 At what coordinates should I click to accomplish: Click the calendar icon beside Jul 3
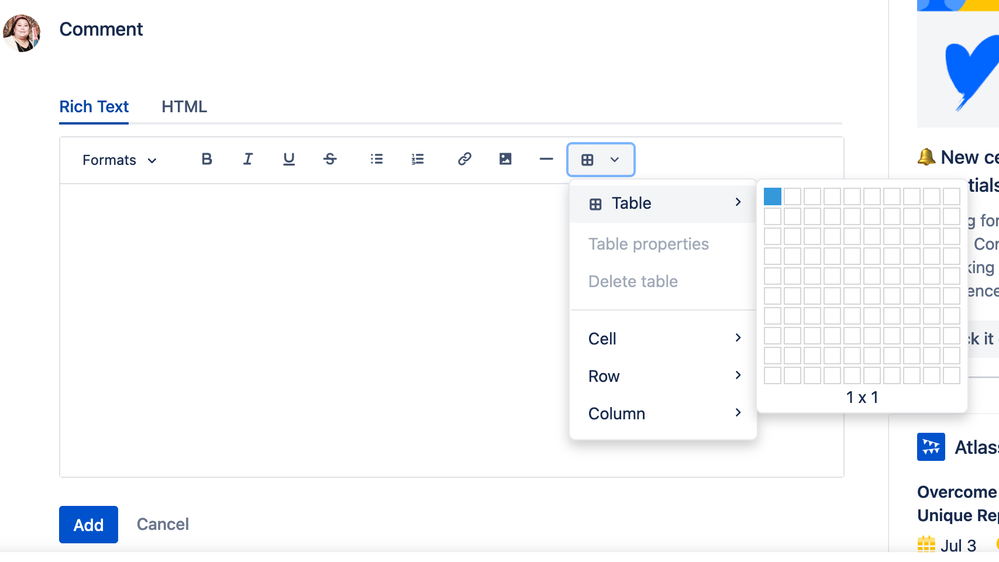coord(926,545)
